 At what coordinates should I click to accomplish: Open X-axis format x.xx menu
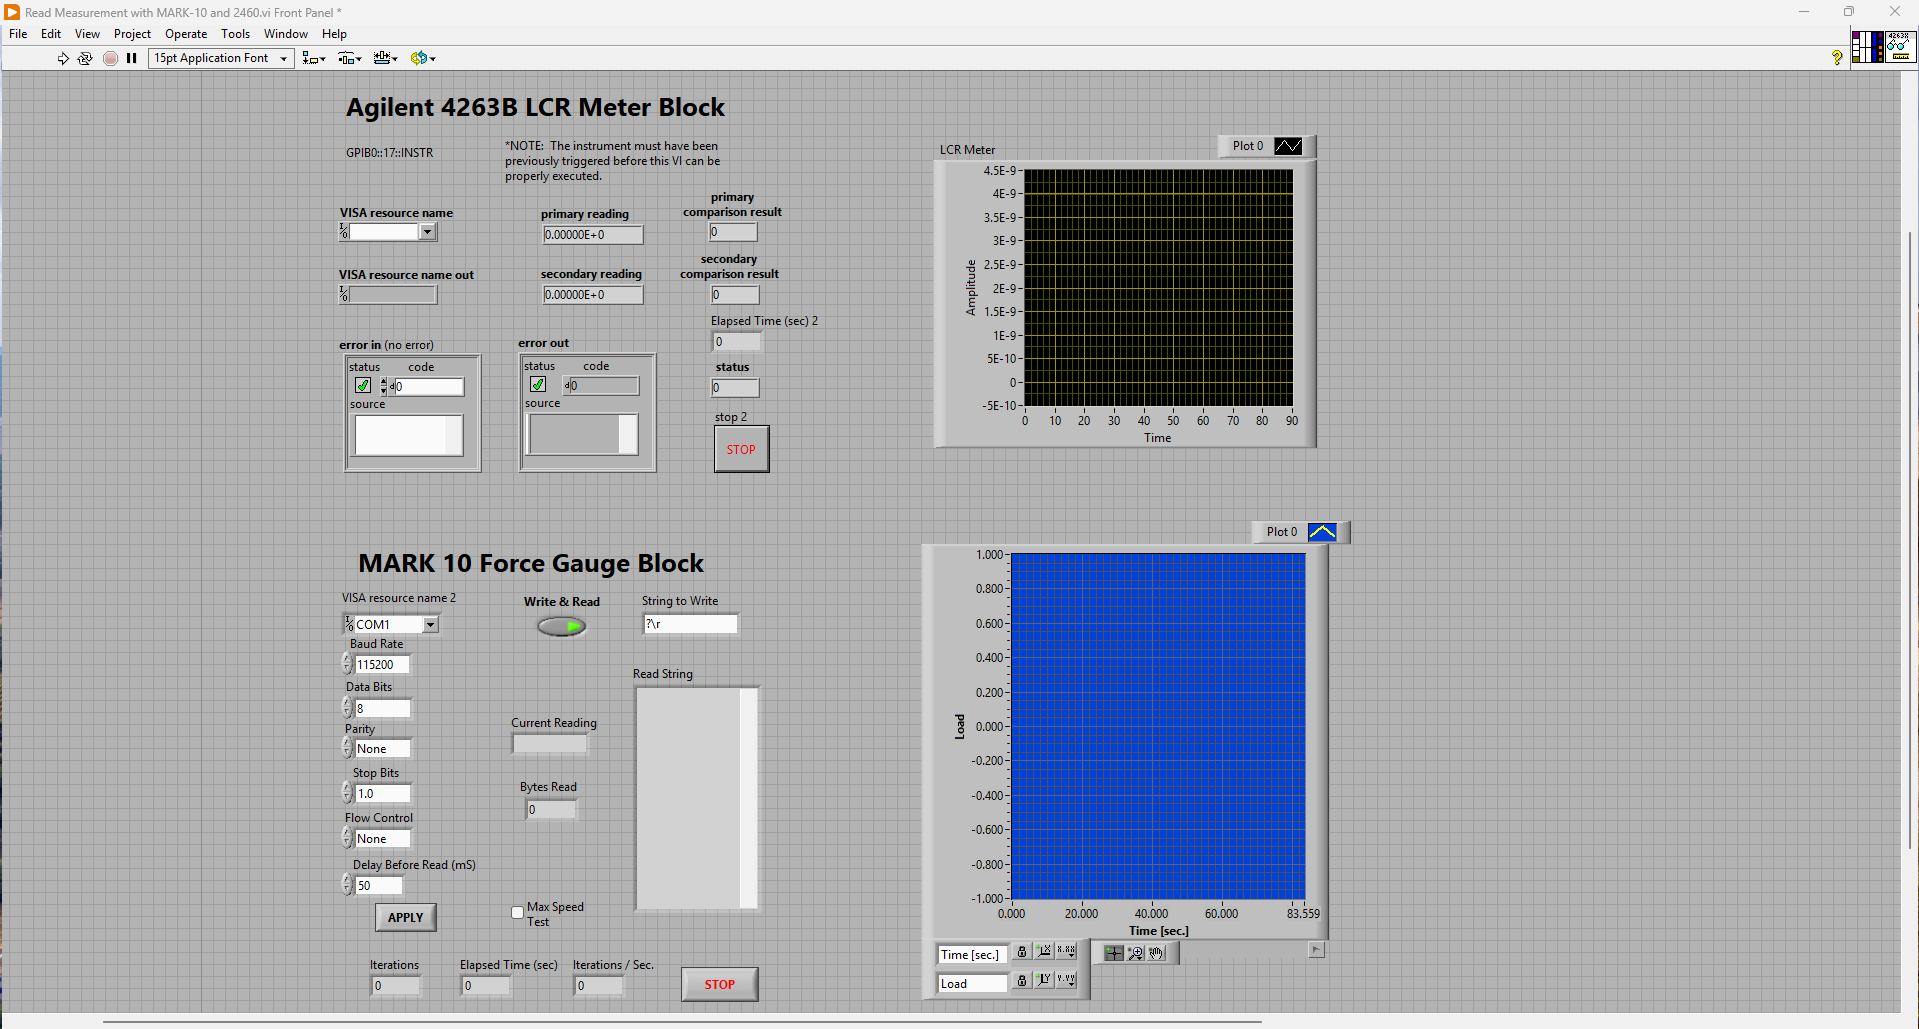[1067, 952]
